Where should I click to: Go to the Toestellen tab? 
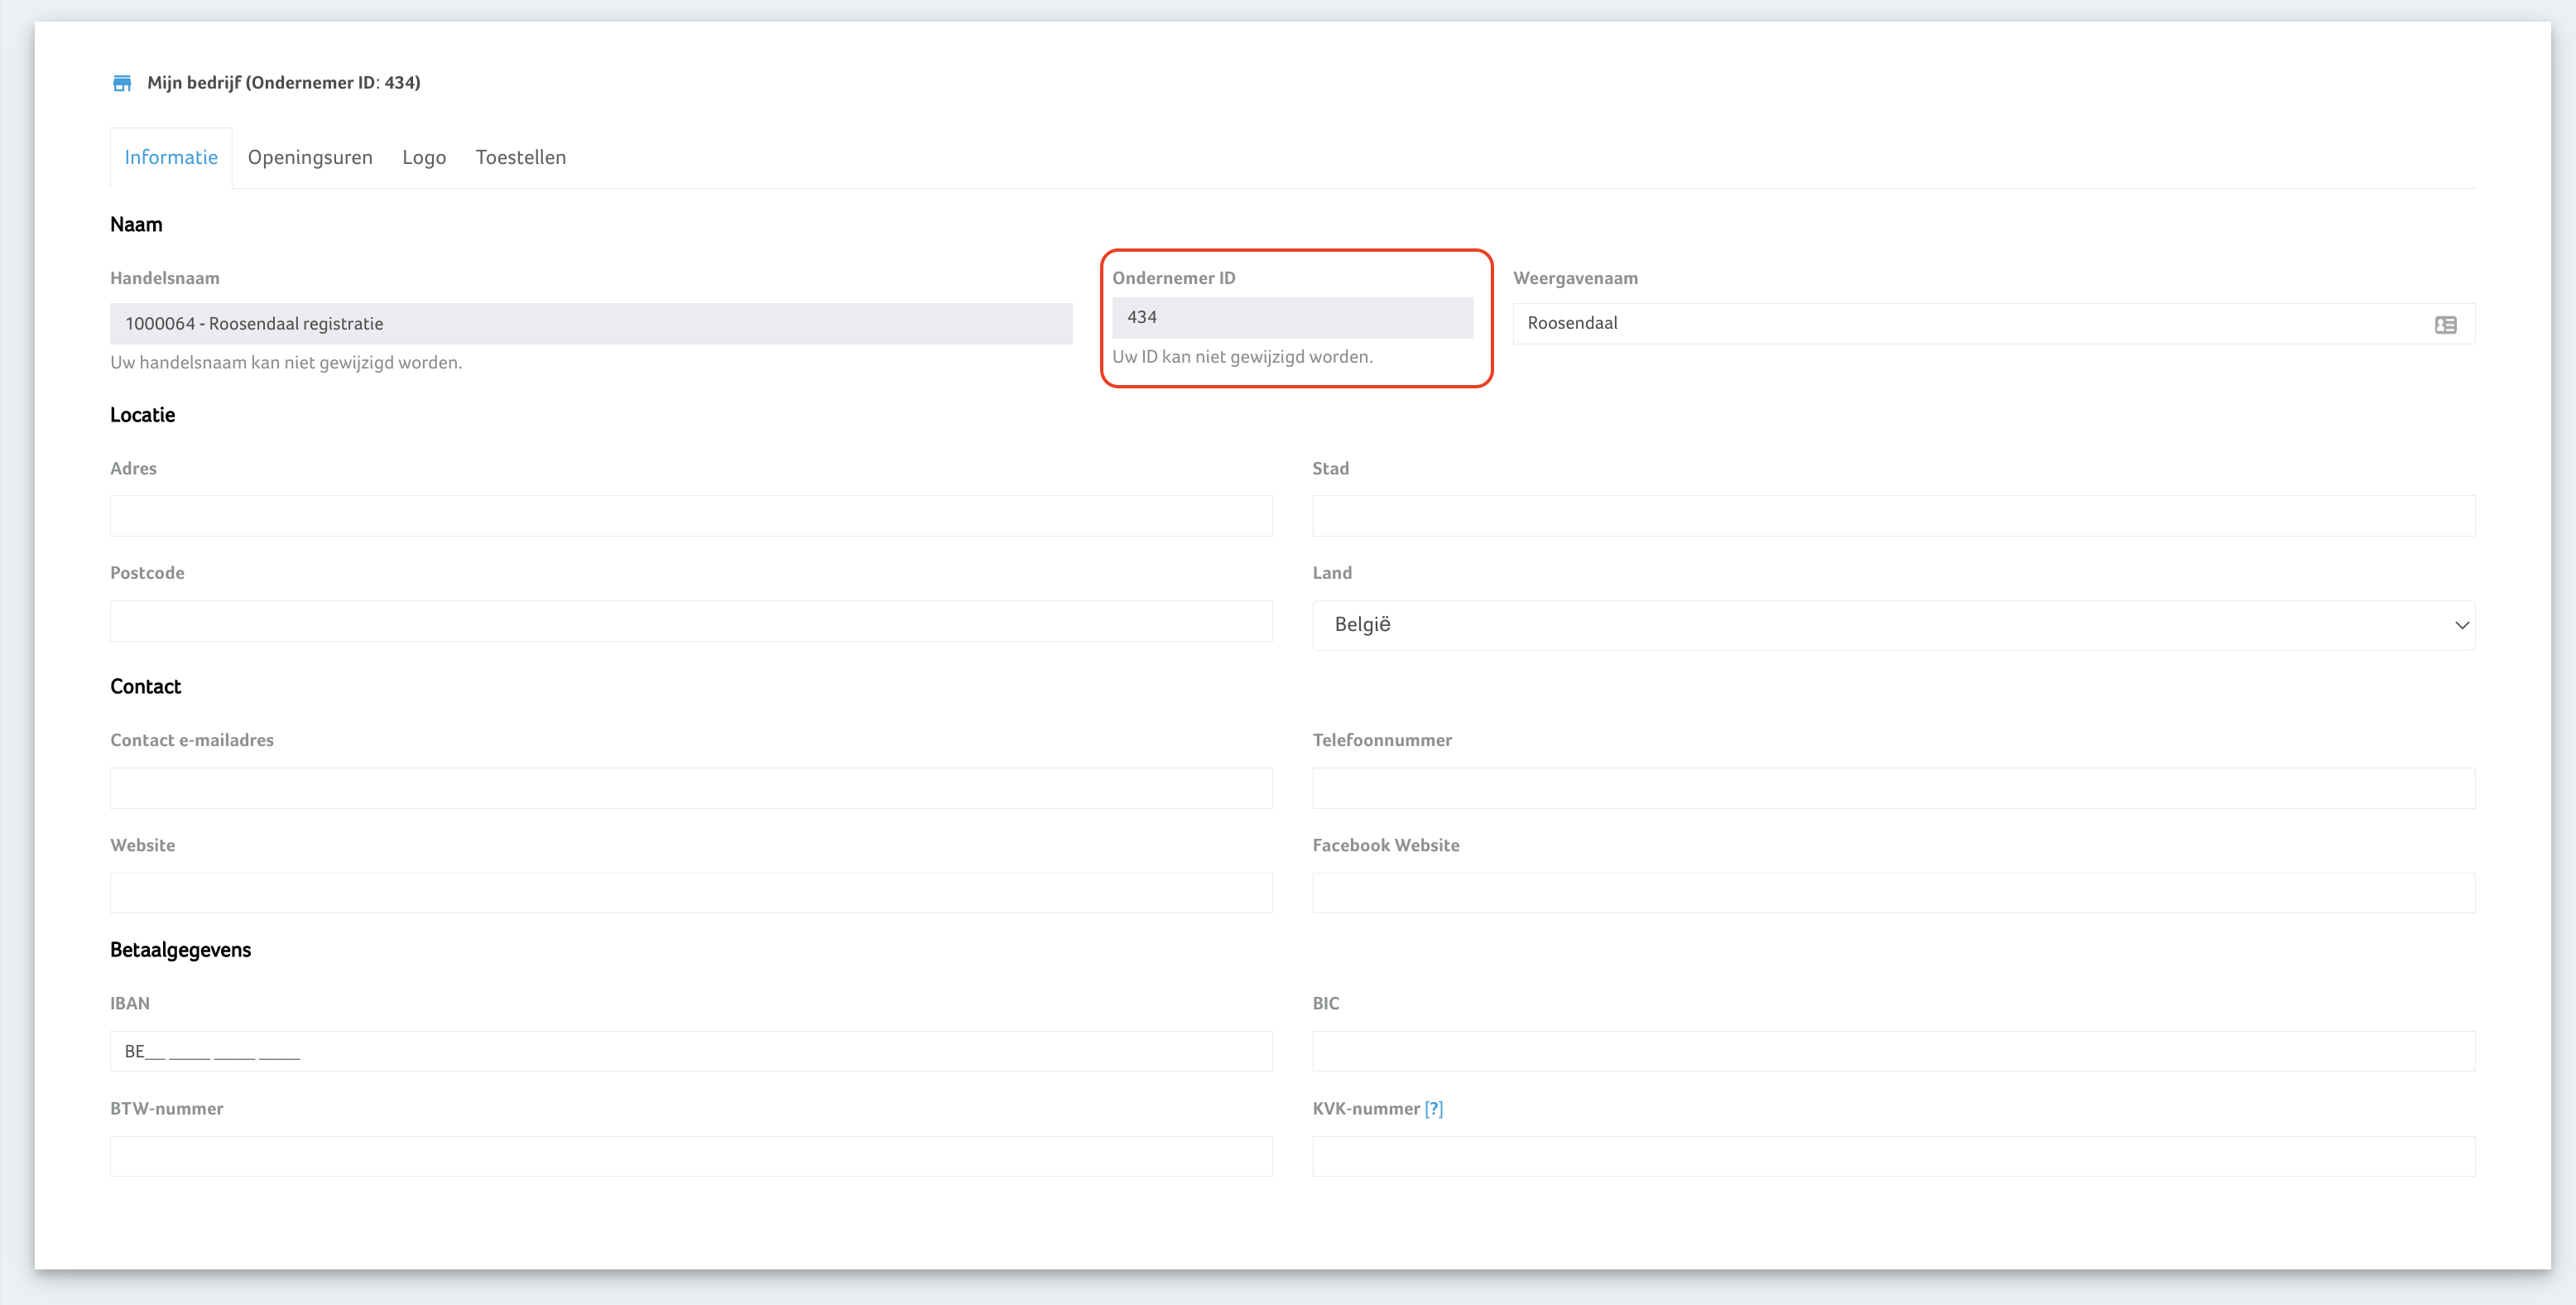pyautogui.click(x=520, y=157)
